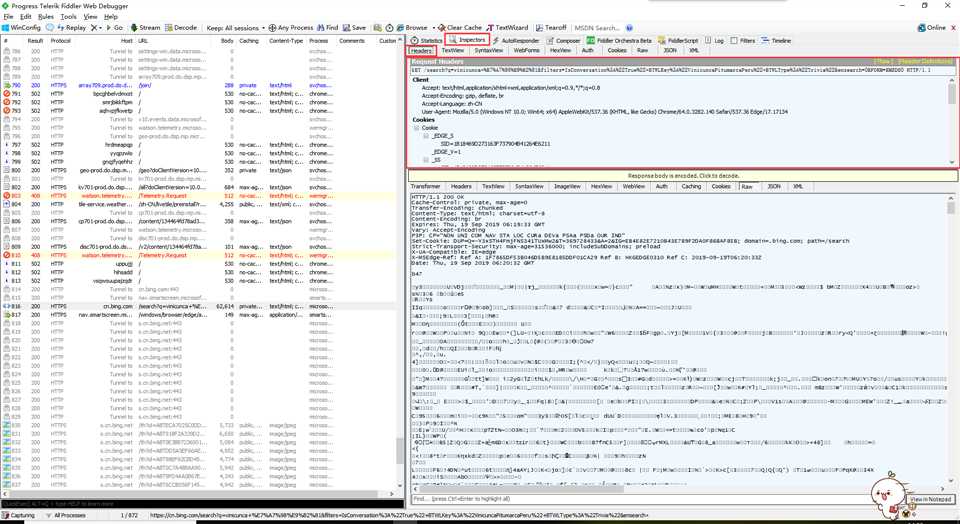The image size is (960, 524).
Task: Open the Remove (X) sessions dropdown
Action: point(96,28)
